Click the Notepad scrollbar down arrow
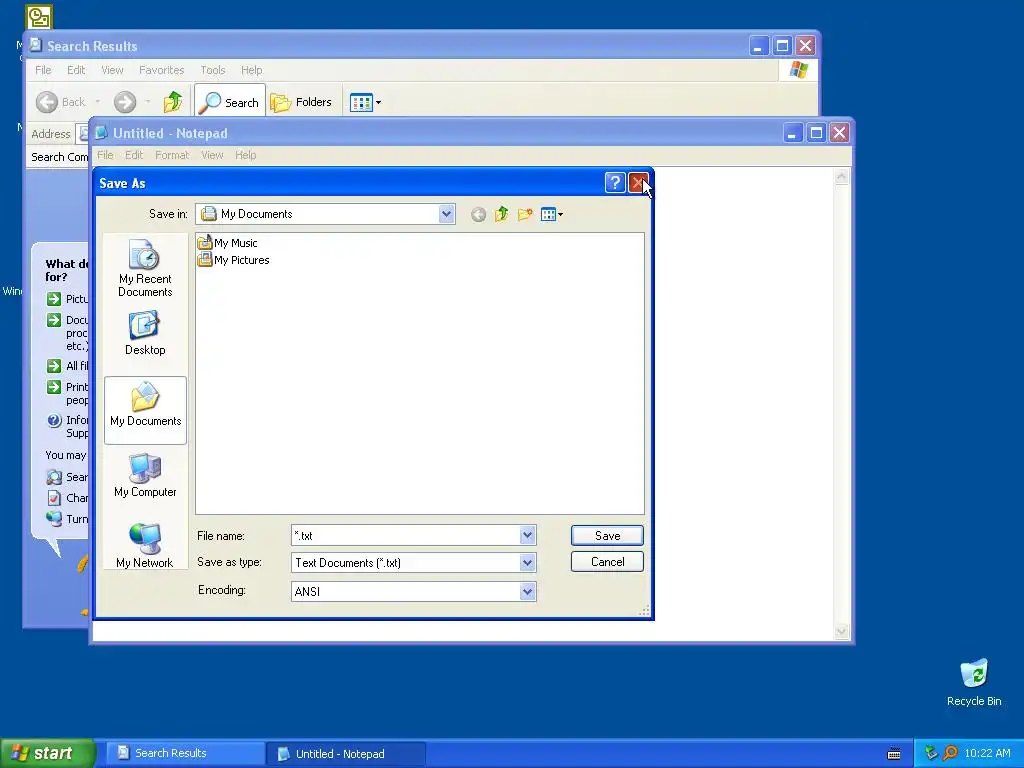The image size is (1024, 768). pyautogui.click(x=842, y=631)
